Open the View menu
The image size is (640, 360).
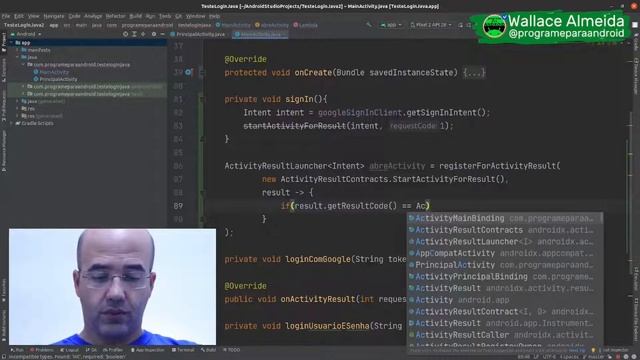tap(33, 16)
